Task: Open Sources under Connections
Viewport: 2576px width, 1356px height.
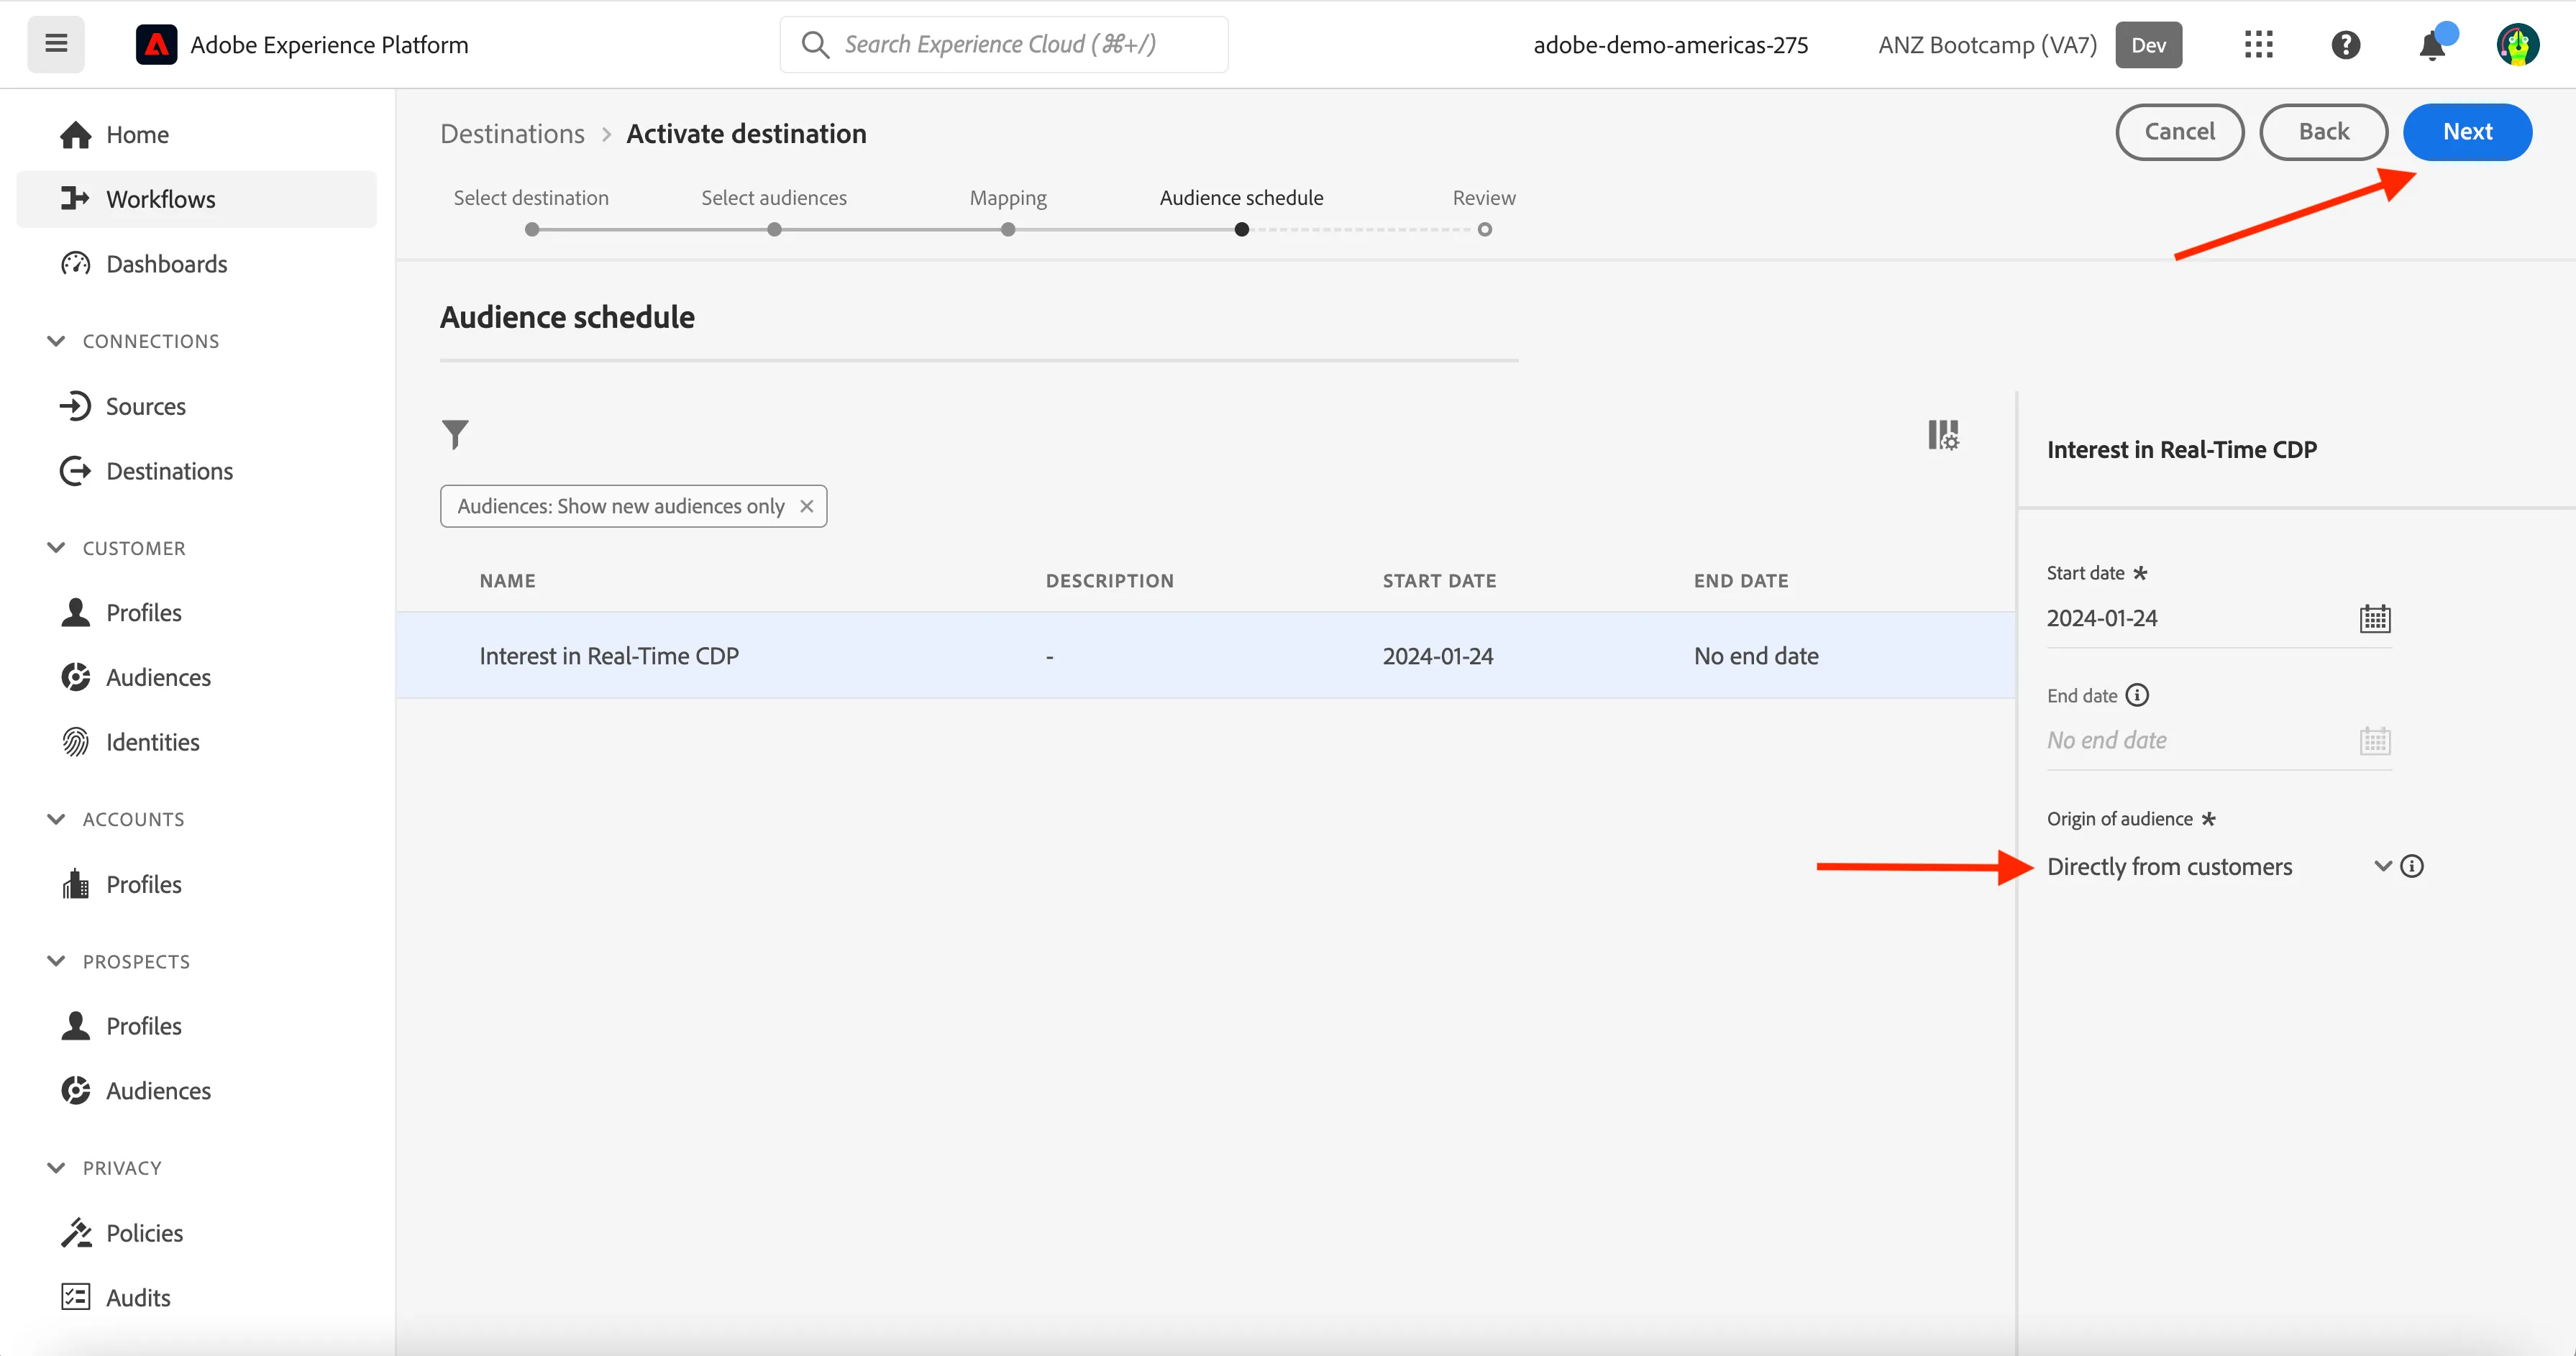Action: 197,406
